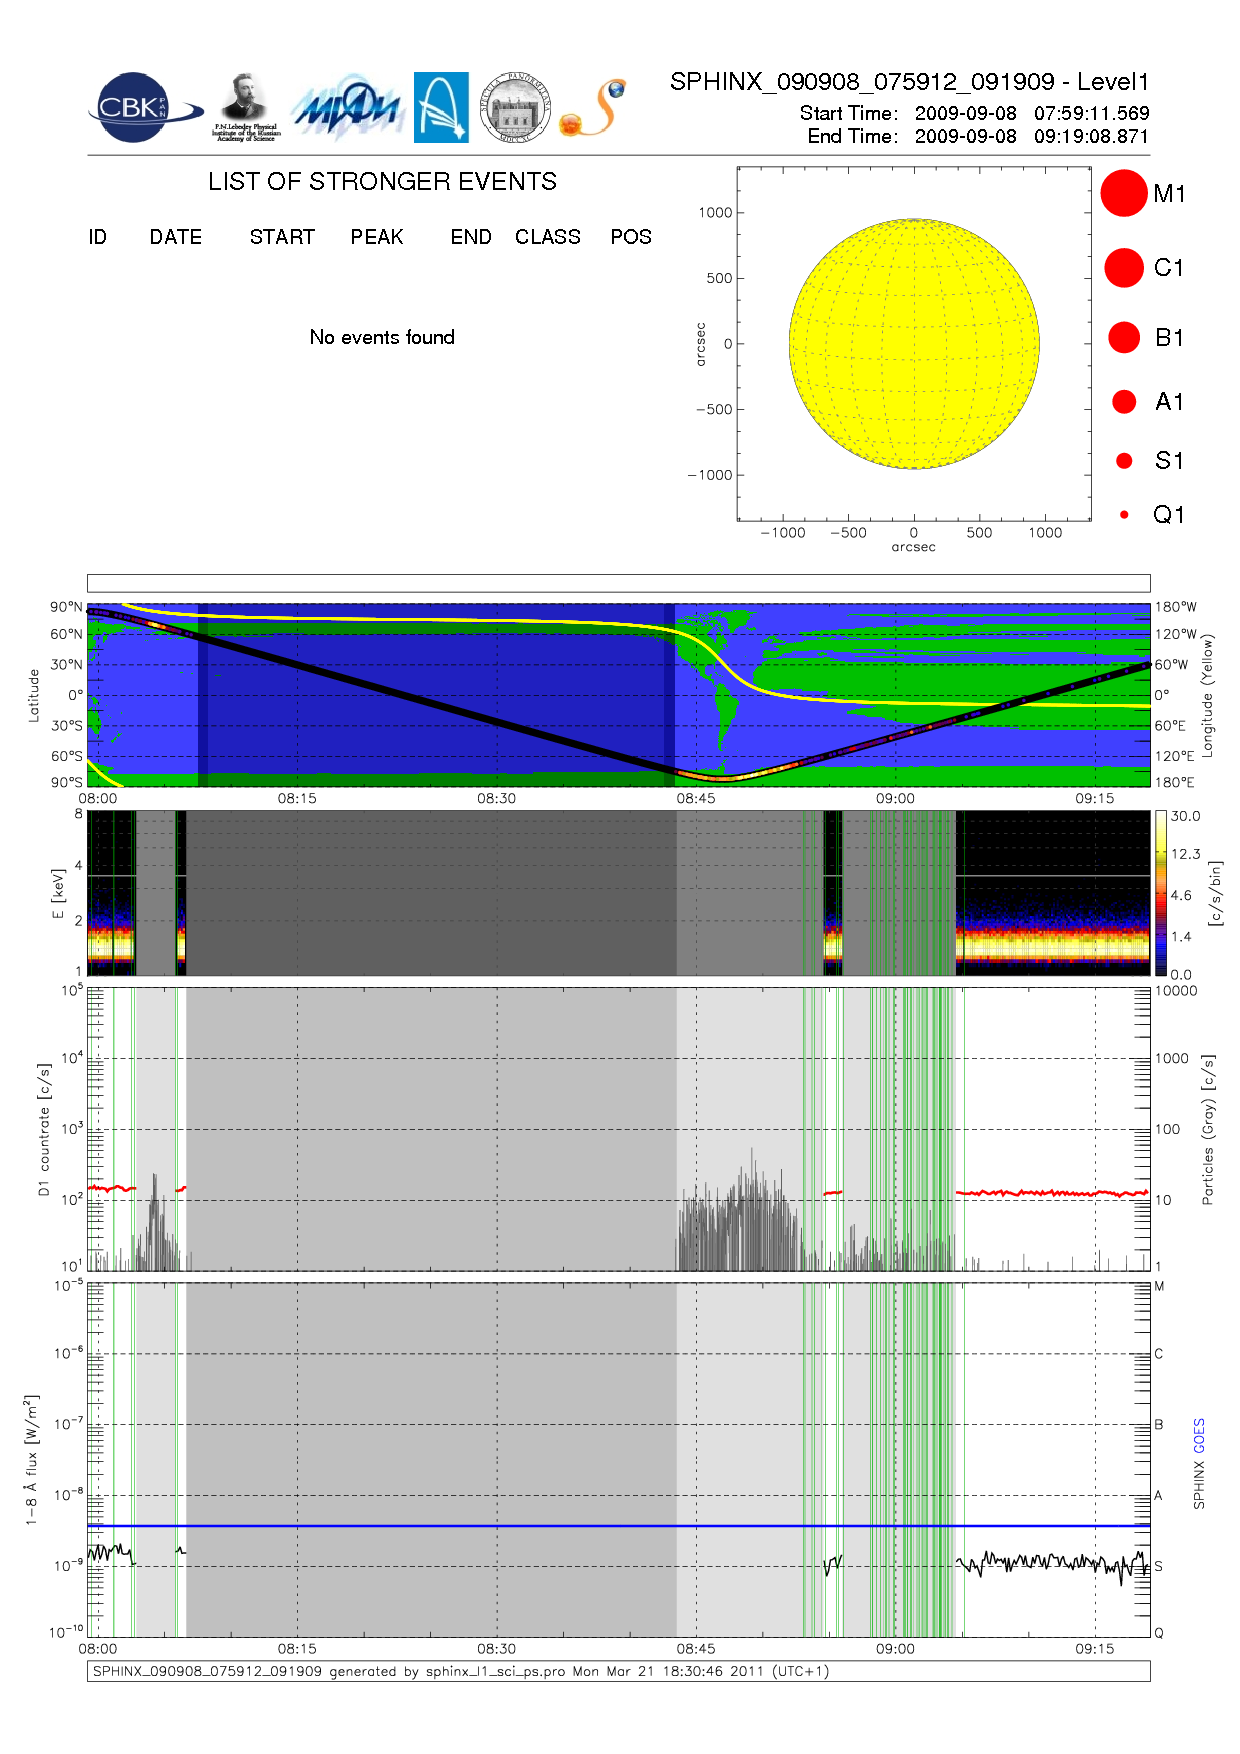Click the empty status bar above the map
The image size is (1240, 1754).
click(618, 583)
